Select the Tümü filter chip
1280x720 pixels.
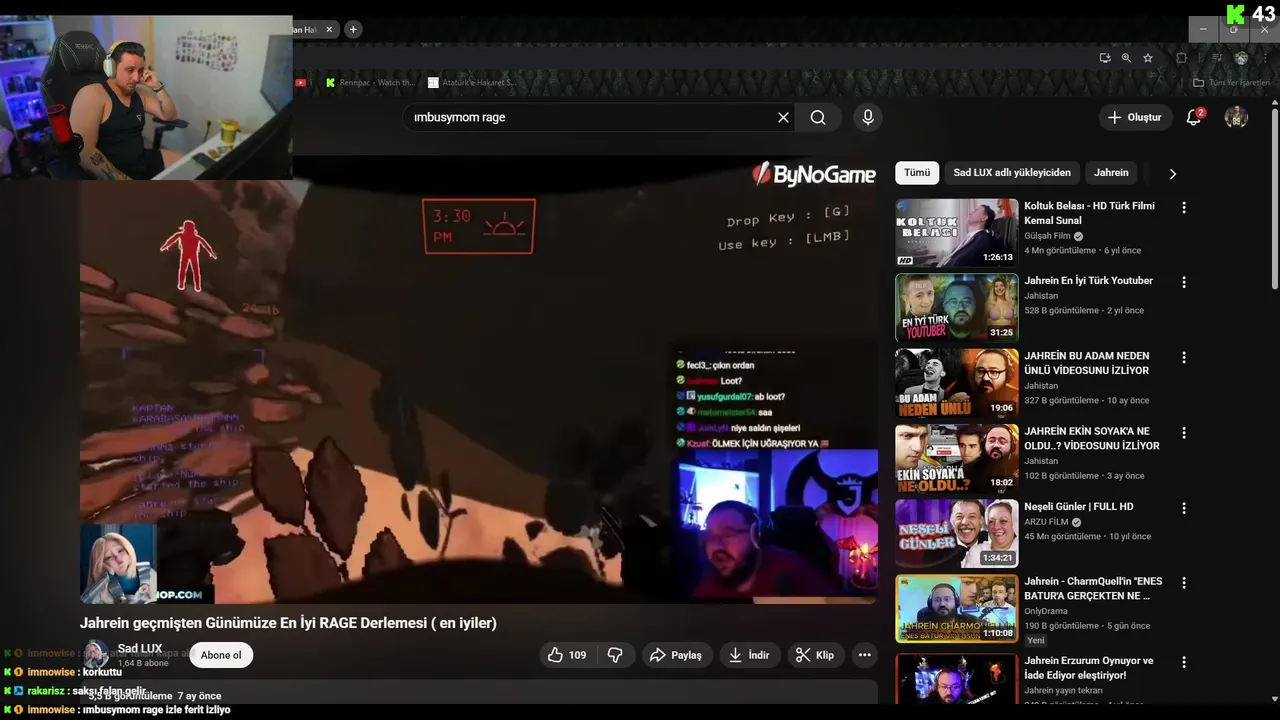[917, 173]
